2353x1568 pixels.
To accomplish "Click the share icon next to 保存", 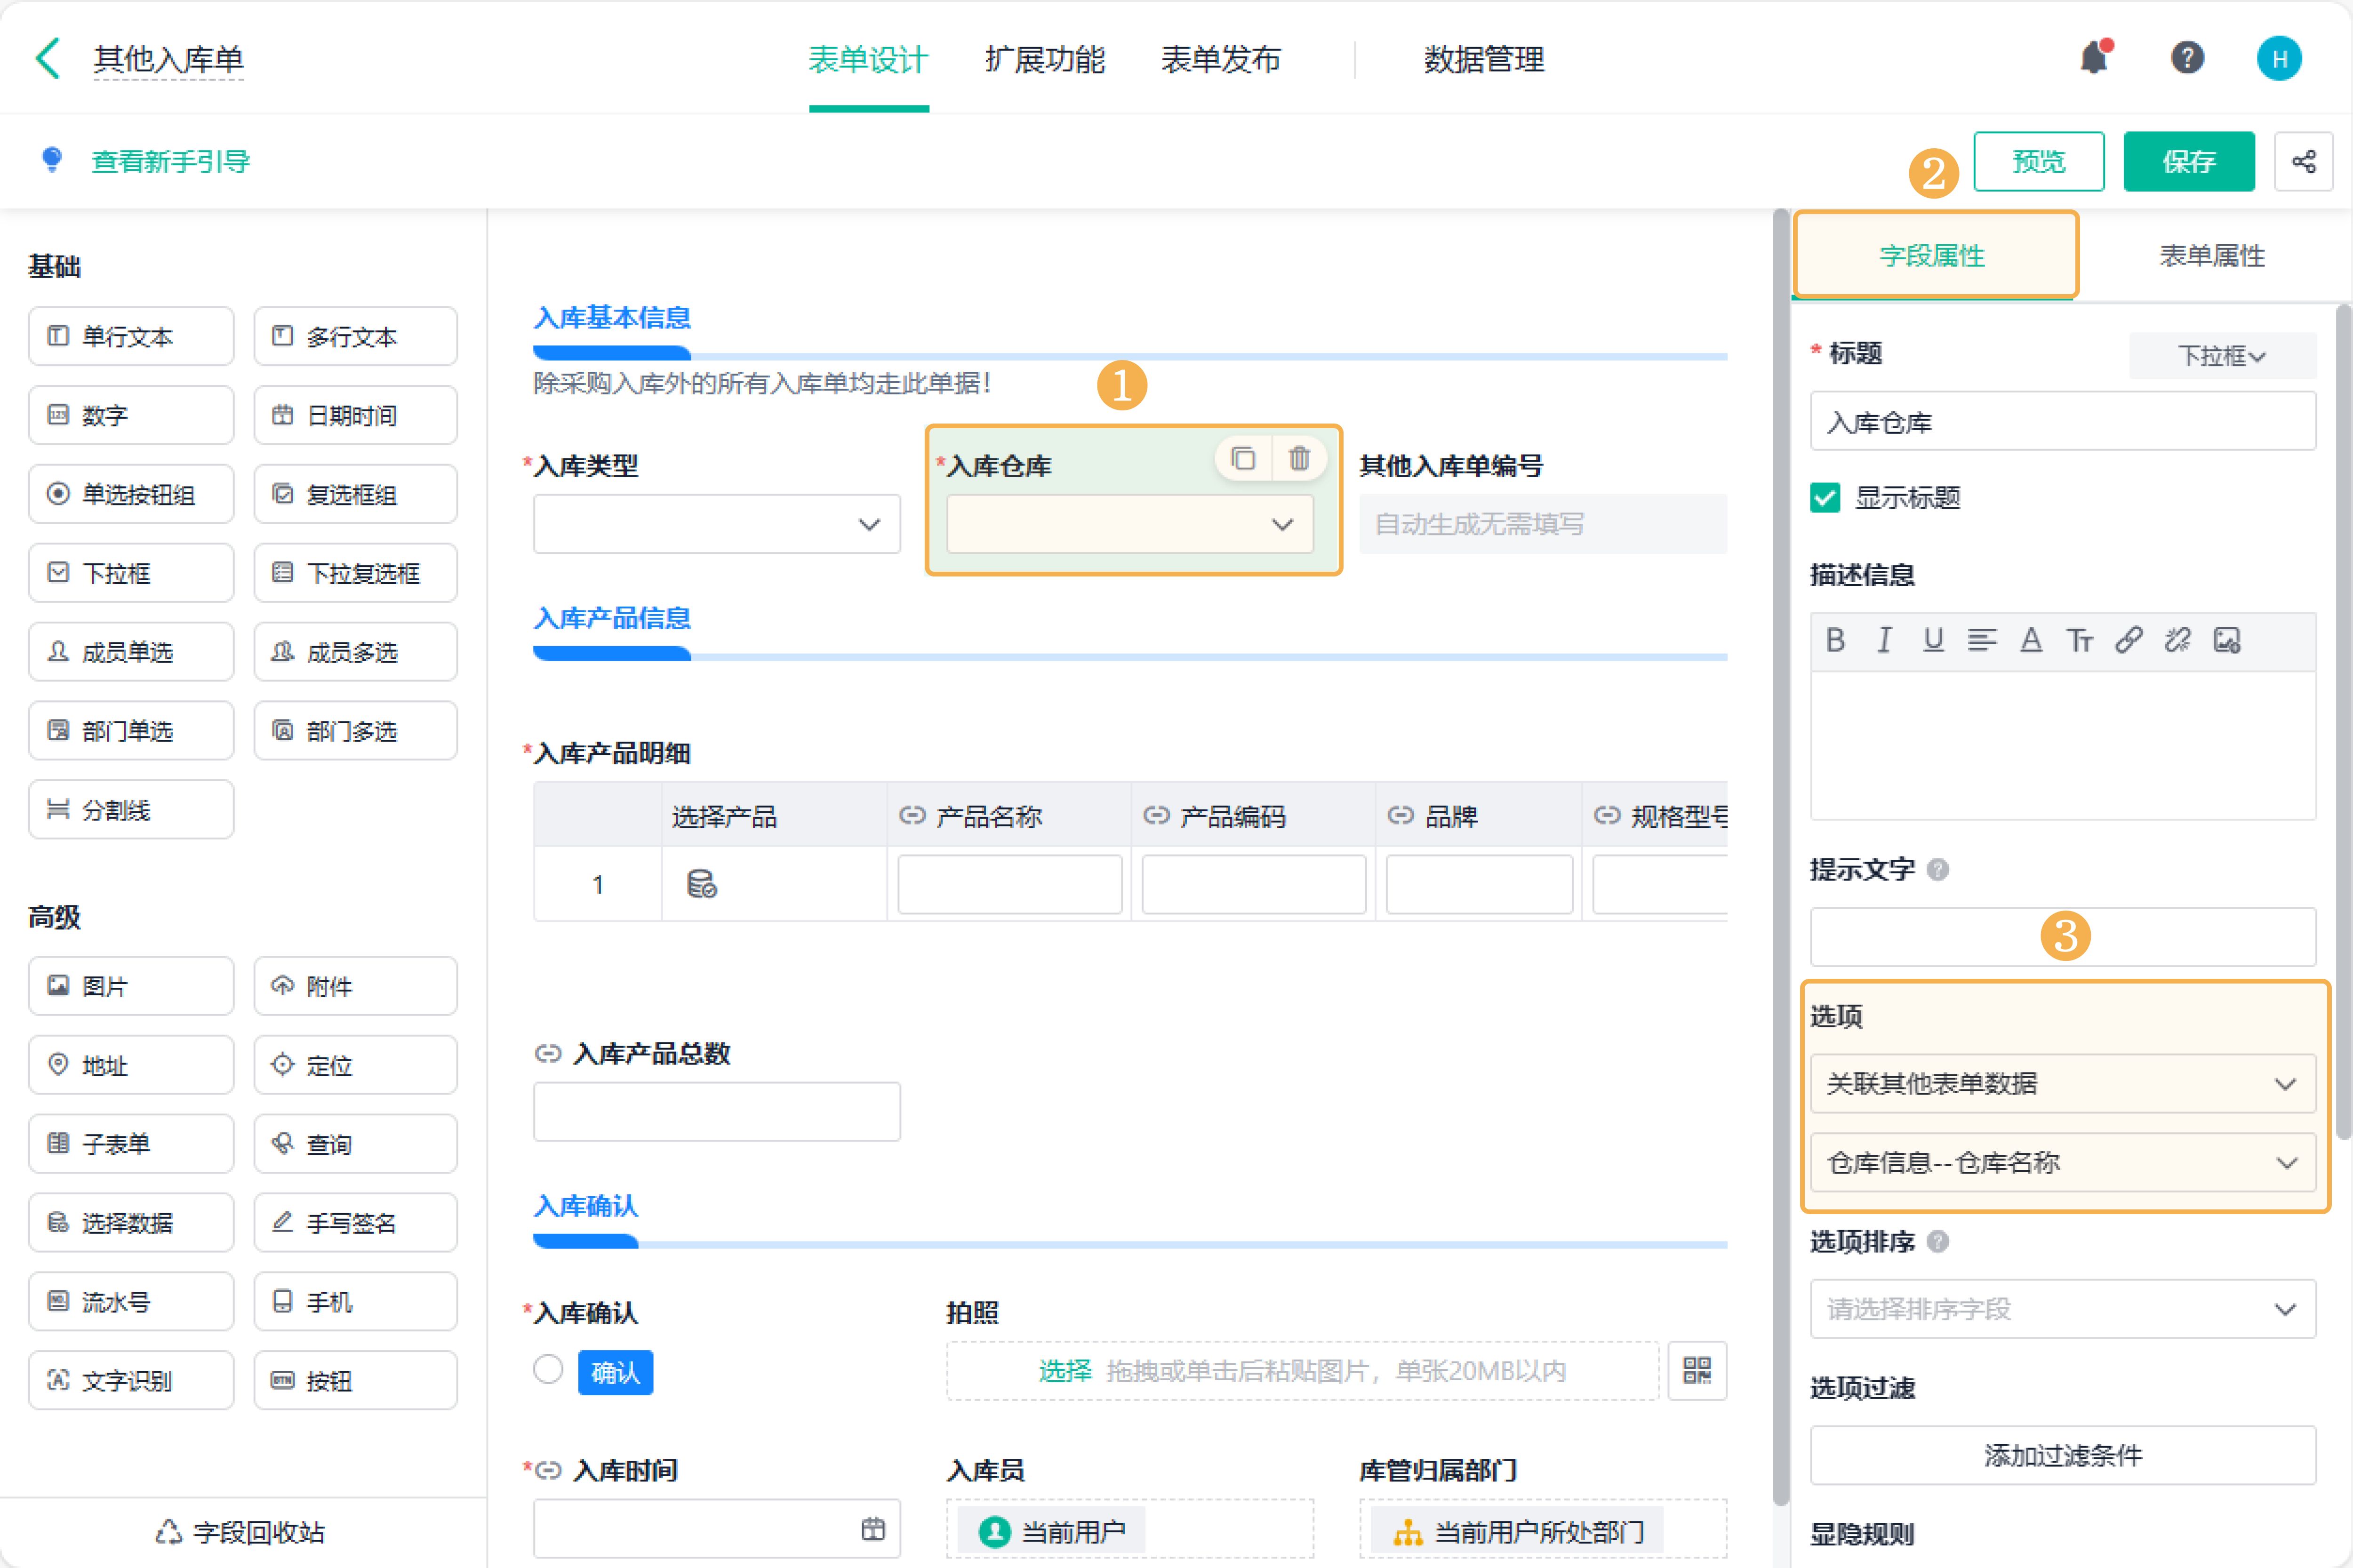I will click(2303, 161).
